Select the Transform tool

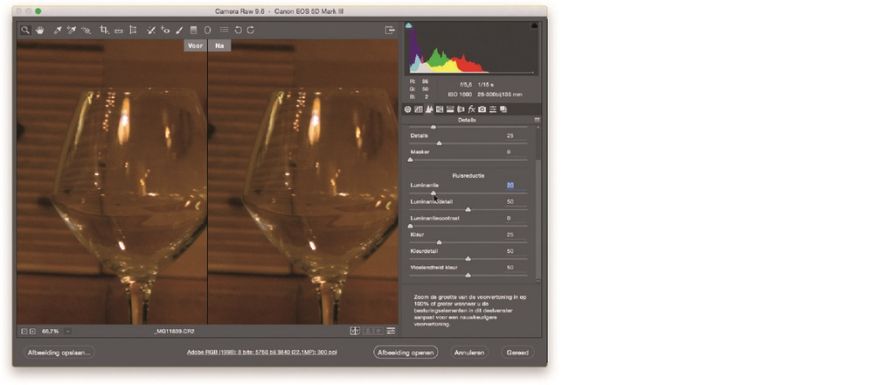coord(133,30)
